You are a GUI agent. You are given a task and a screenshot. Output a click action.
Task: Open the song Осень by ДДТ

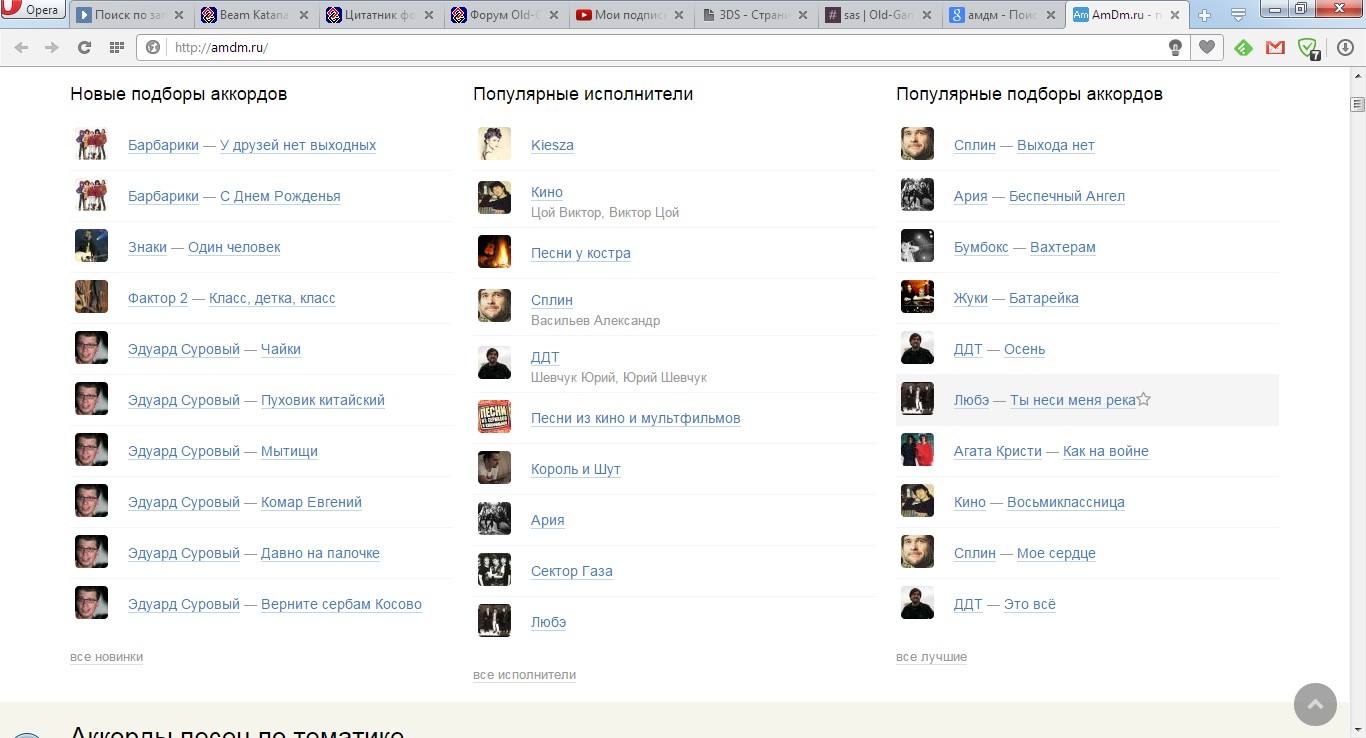point(1025,349)
